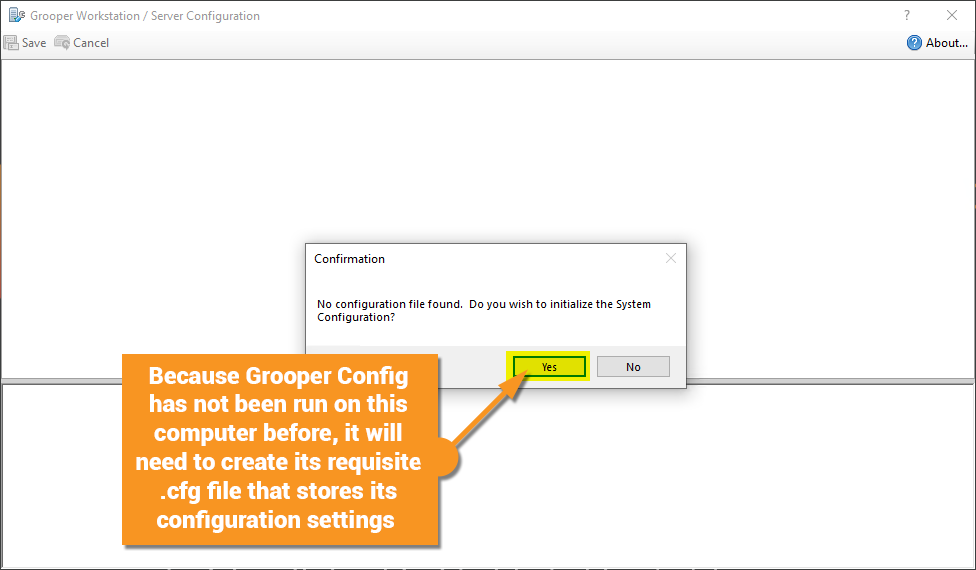The width and height of the screenshot is (976, 570).
Task: Close the Confirmation dialog with X
Action: pos(670,258)
